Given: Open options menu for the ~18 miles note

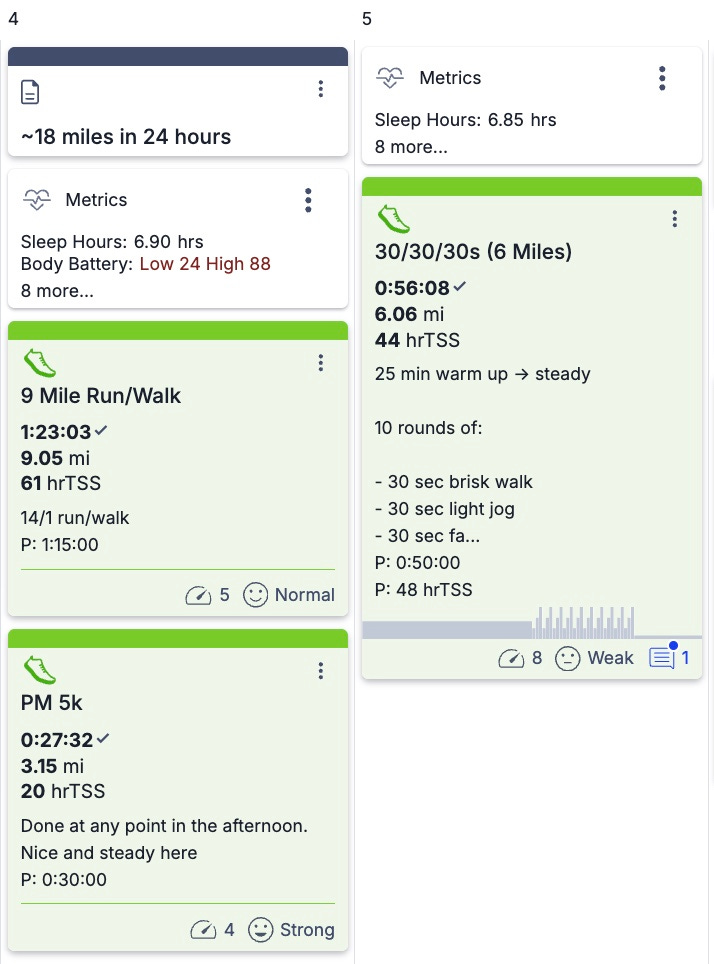Looking at the screenshot, I should click(x=320, y=89).
